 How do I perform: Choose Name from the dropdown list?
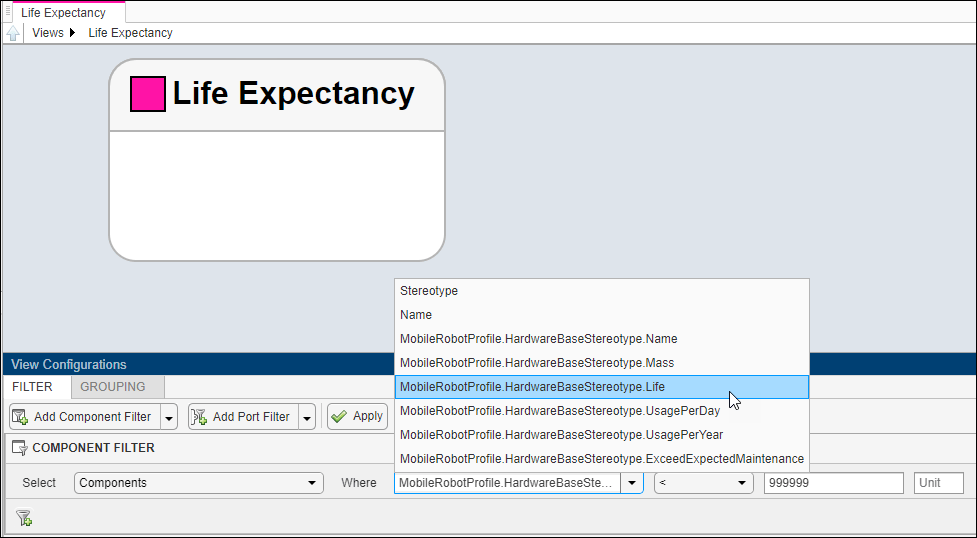(x=602, y=315)
